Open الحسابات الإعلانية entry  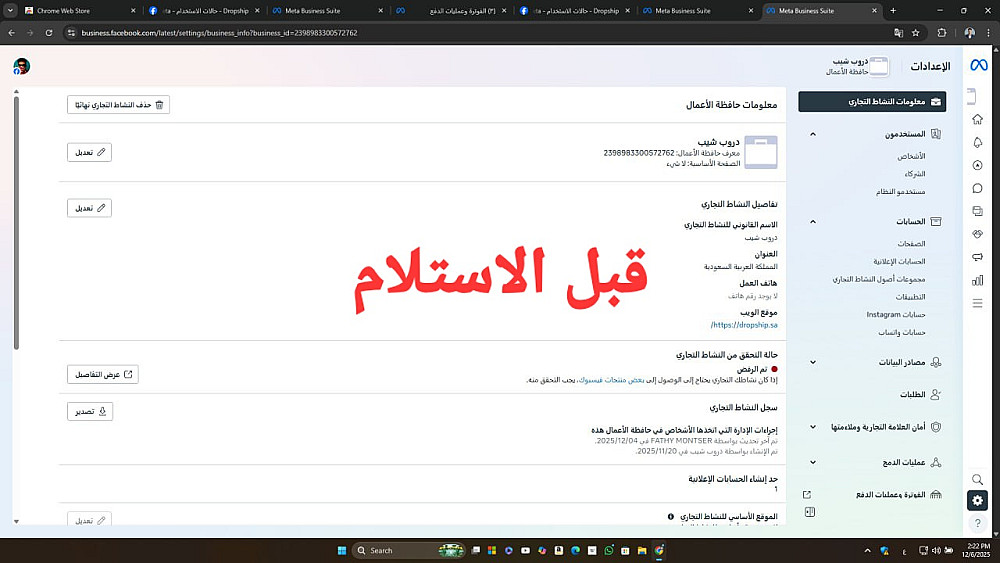[899, 261]
